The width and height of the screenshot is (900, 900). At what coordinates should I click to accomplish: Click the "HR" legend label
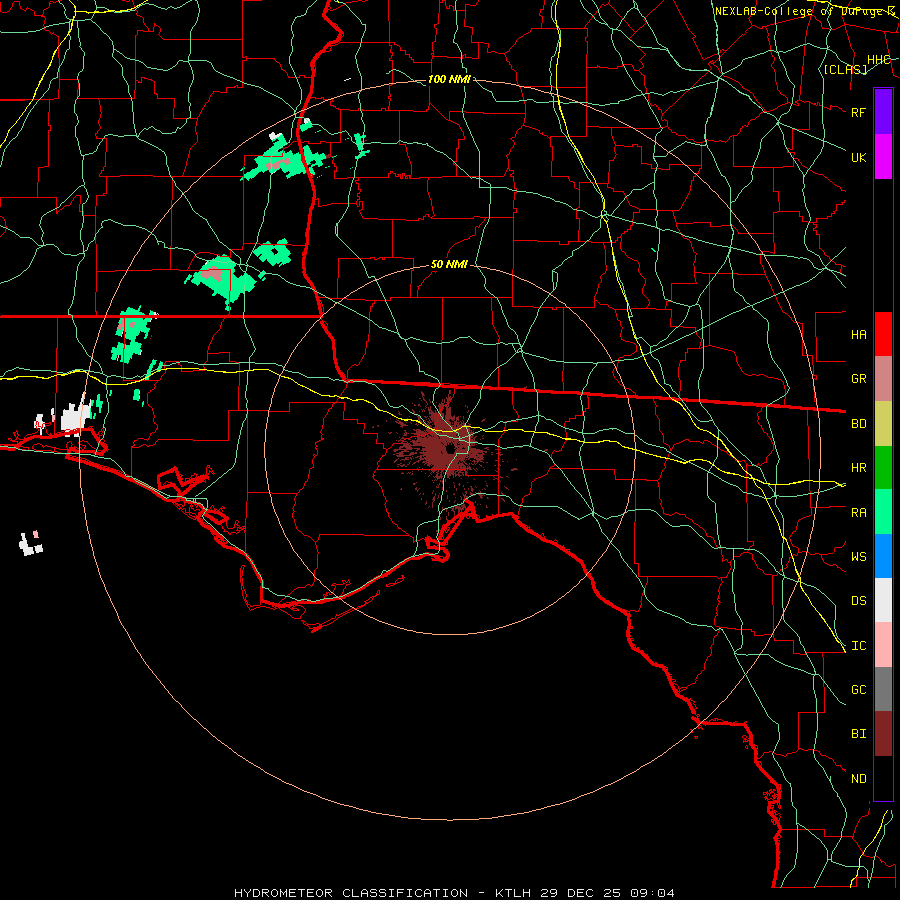point(859,468)
